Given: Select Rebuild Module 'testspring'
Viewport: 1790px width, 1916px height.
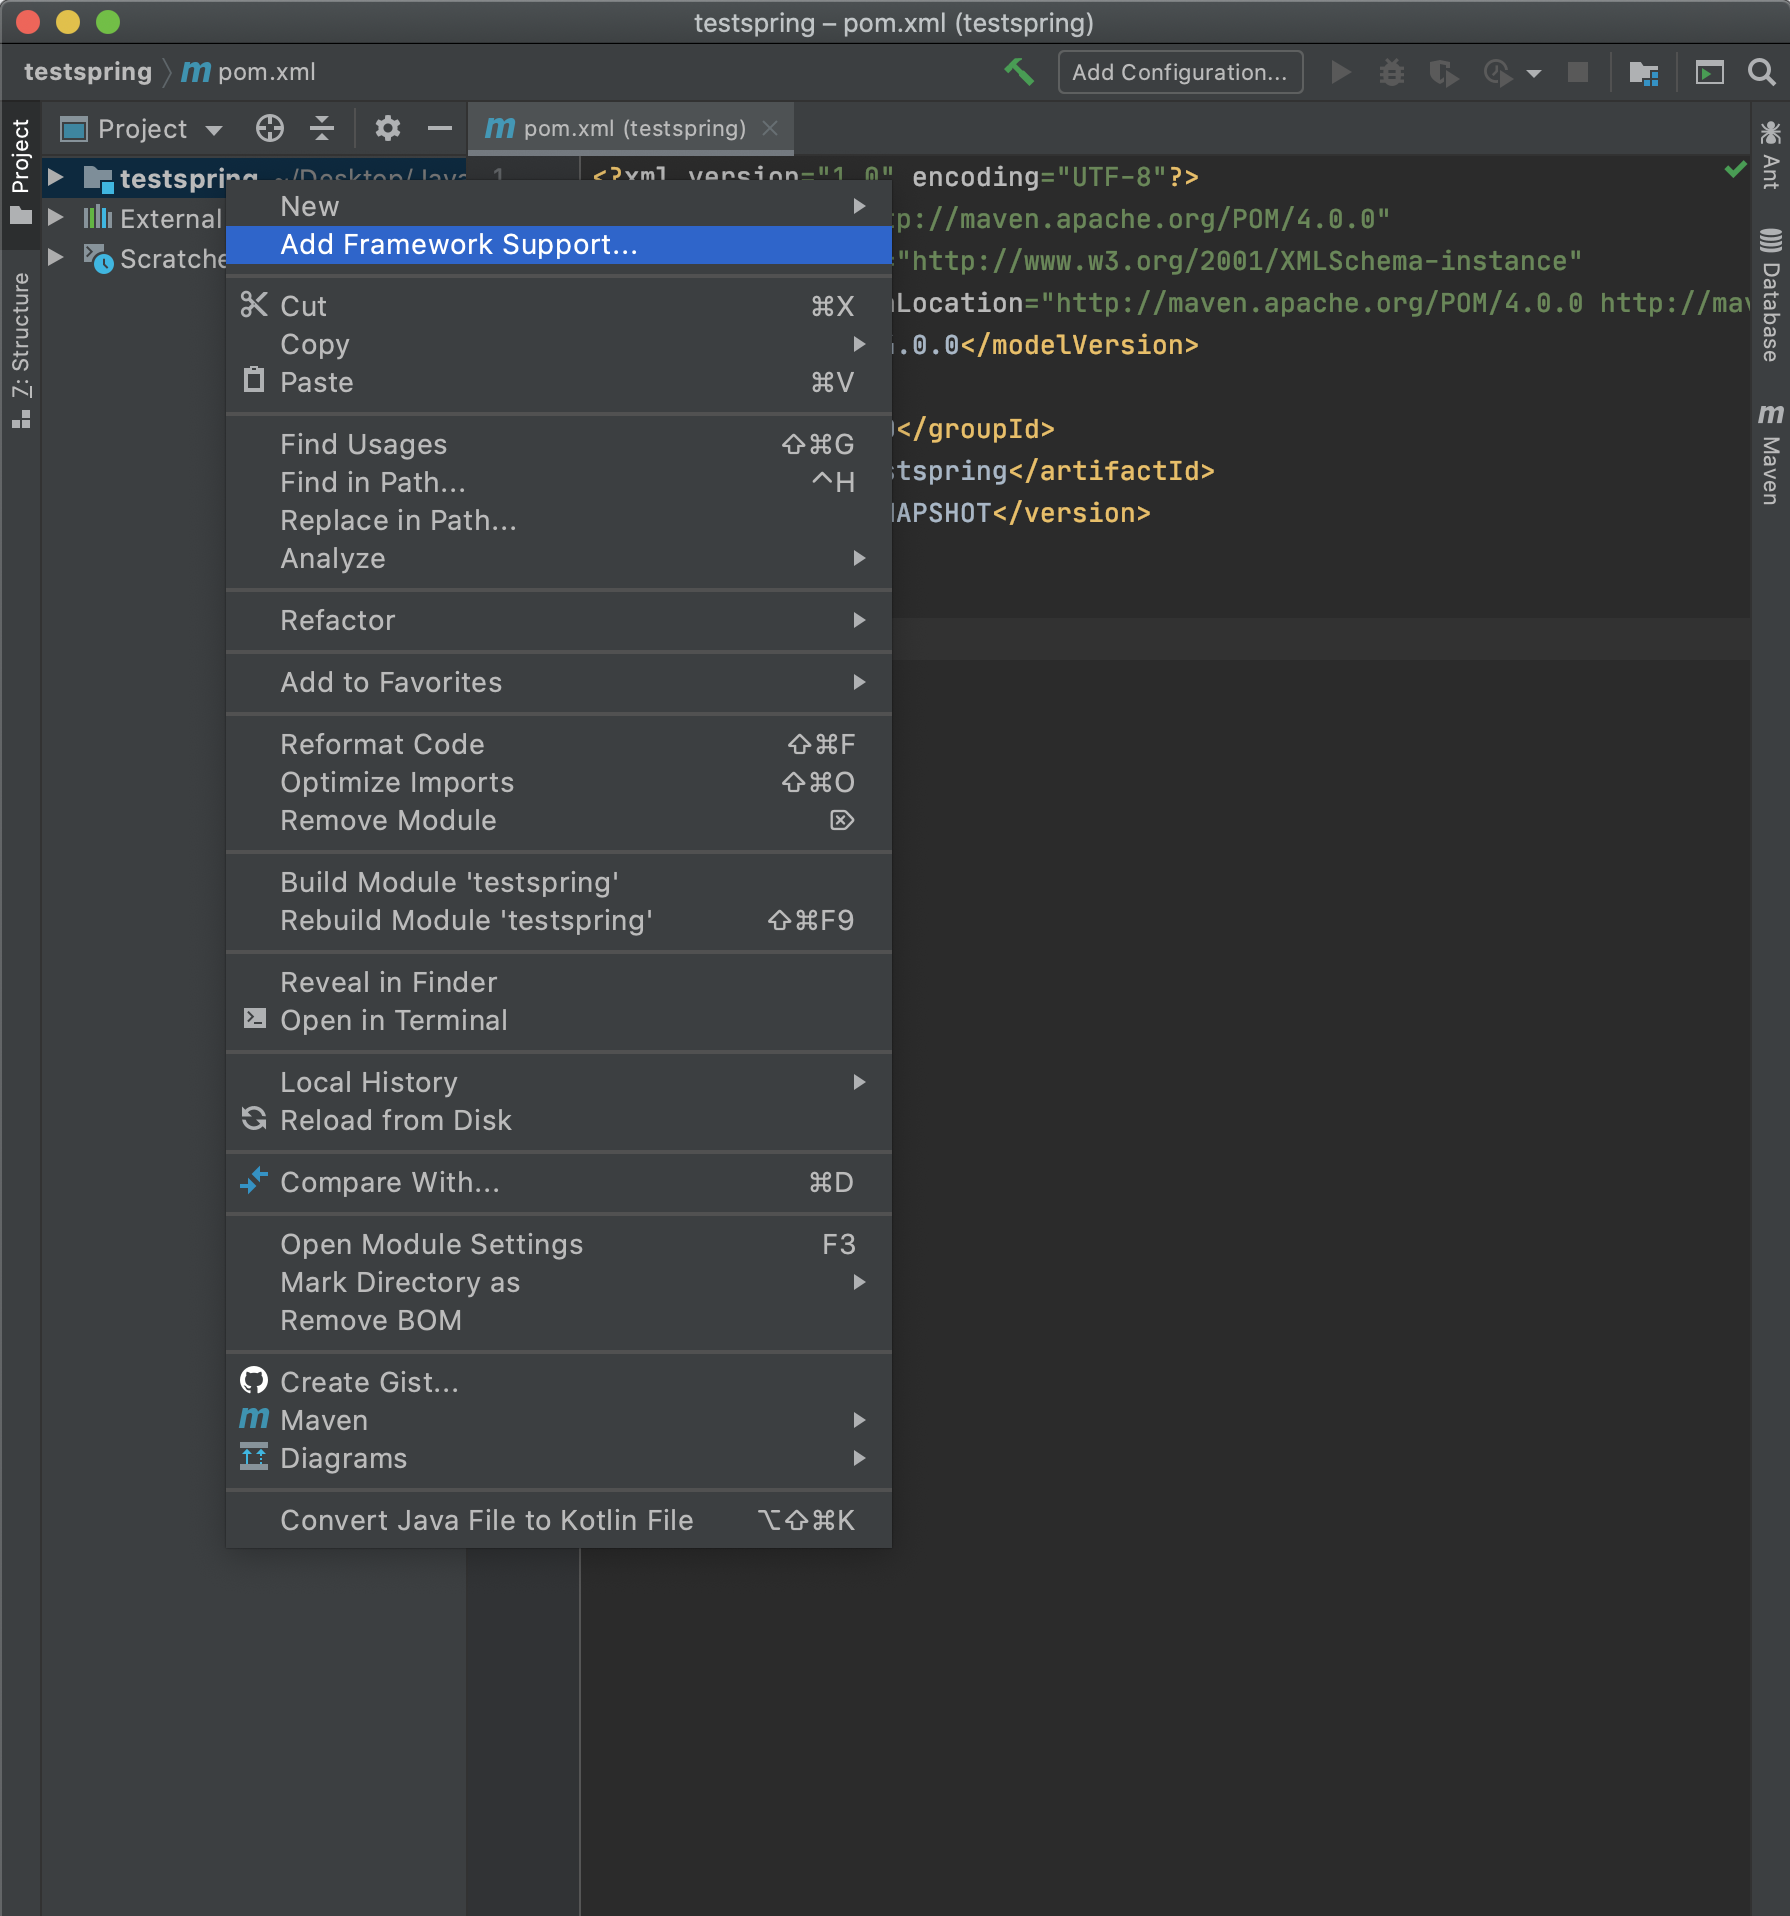Looking at the screenshot, I should pyautogui.click(x=559, y=920).
